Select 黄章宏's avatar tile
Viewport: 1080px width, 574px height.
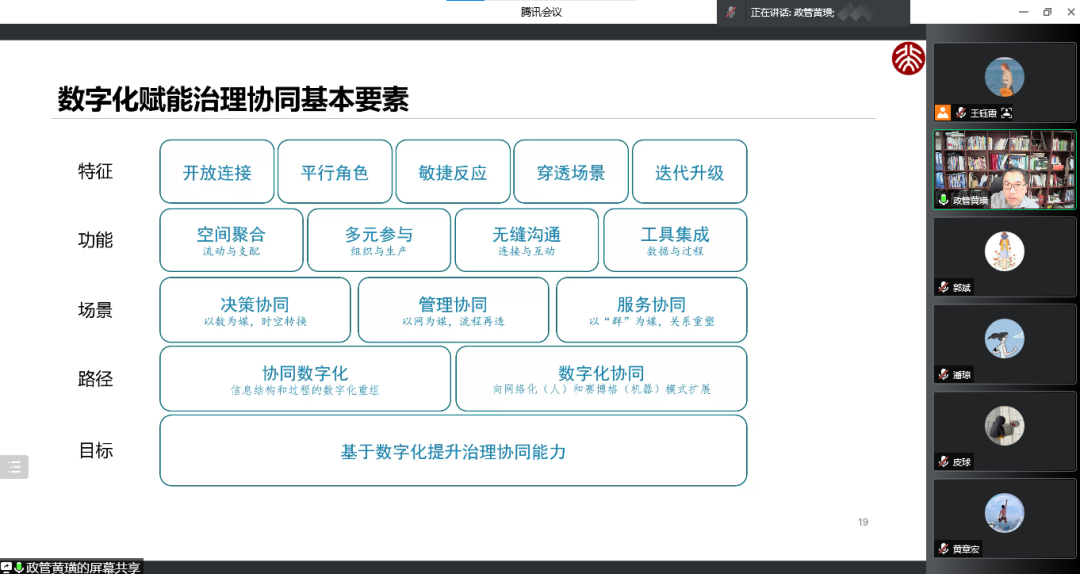[1004, 514]
